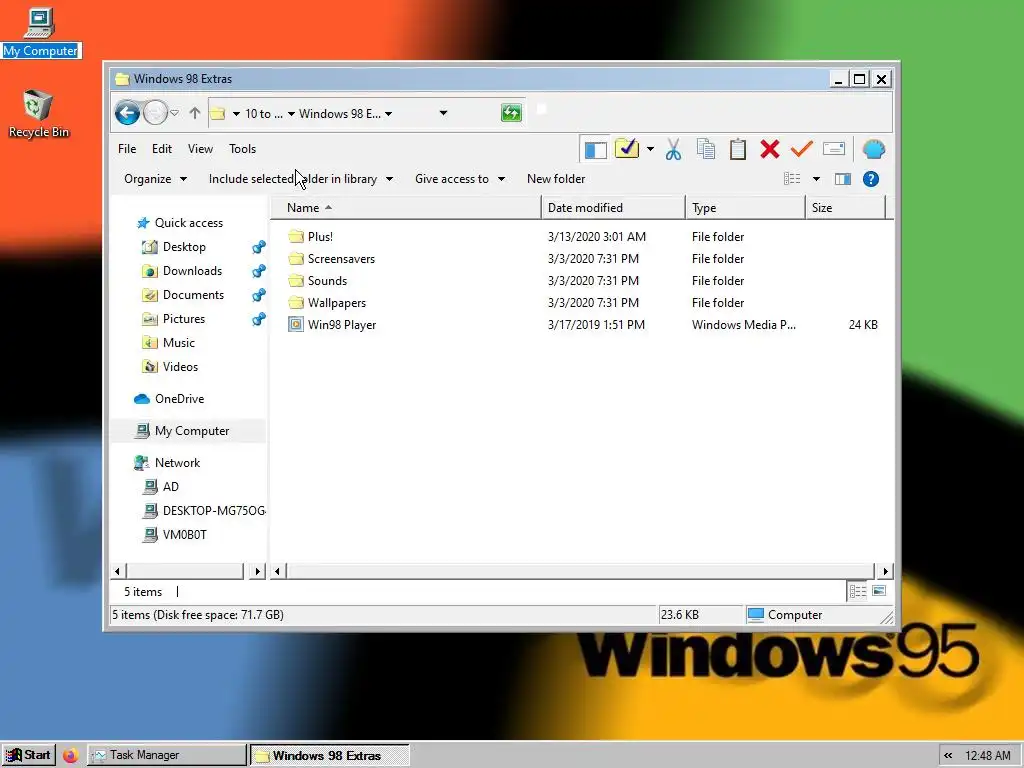Toggle the preview pane button
Image resolution: width=1024 pixels, height=768 pixels.
point(842,179)
